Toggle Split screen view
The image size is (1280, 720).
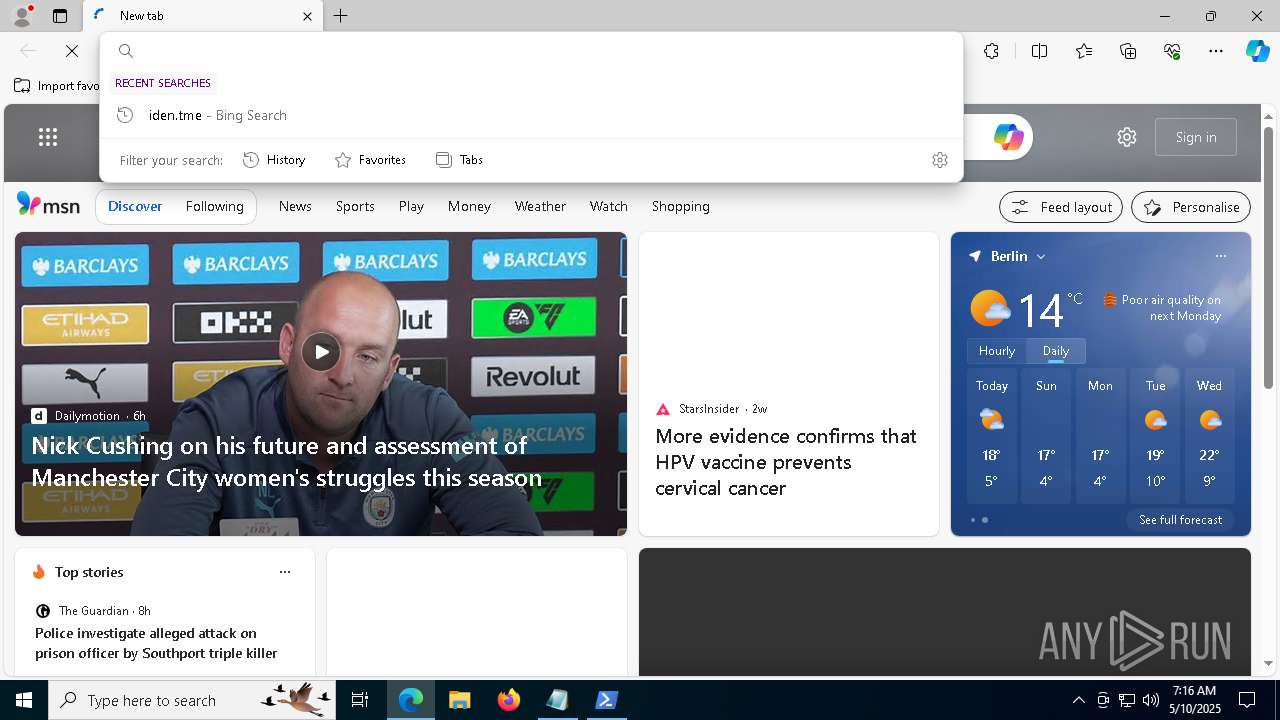click(x=1039, y=51)
